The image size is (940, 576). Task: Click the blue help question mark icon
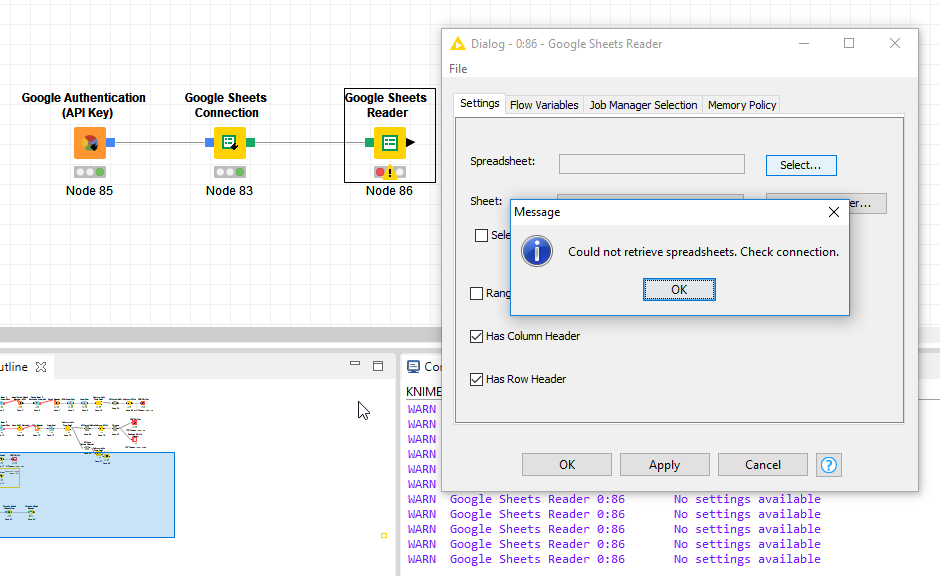click(x=828, y=464)
